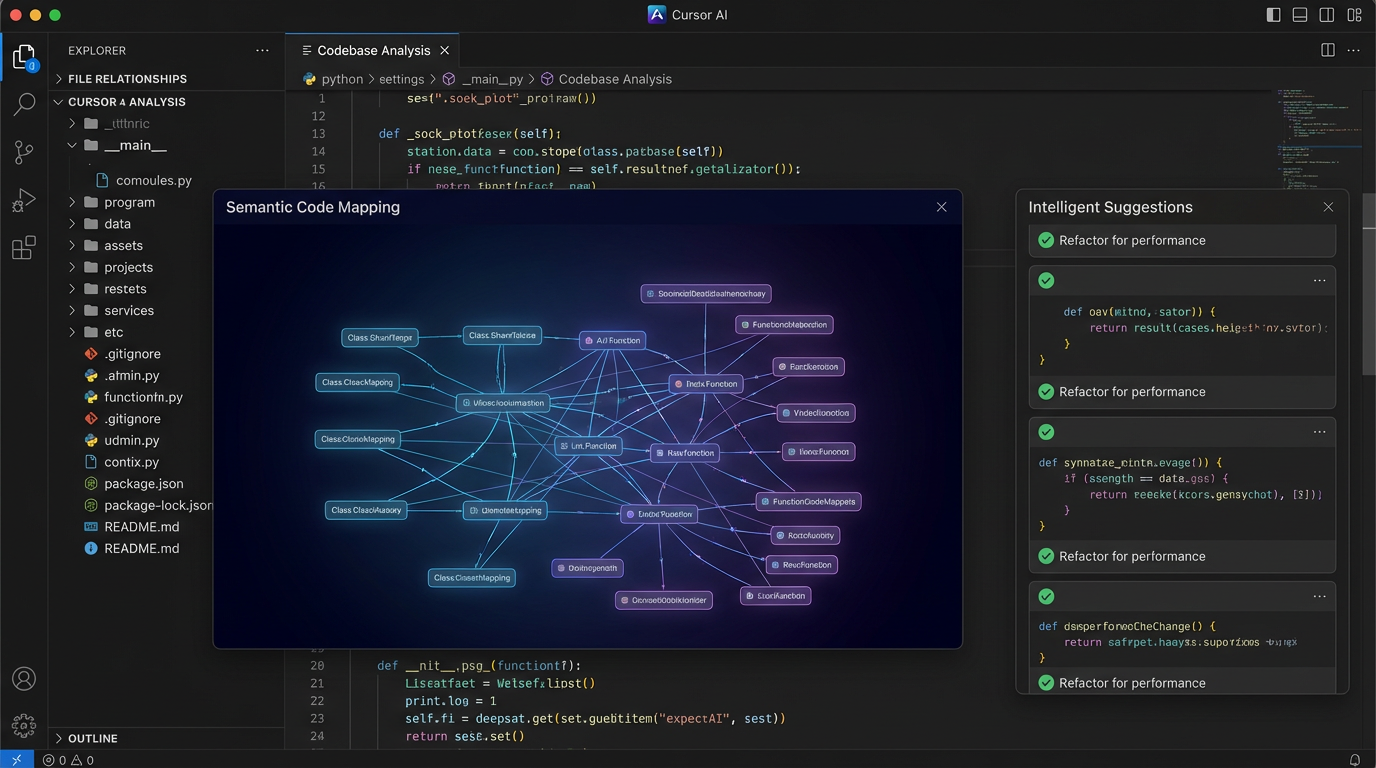1376x768 pixels.
Task: Collapse the __main__ folder
Action: (x=72, y=144)
